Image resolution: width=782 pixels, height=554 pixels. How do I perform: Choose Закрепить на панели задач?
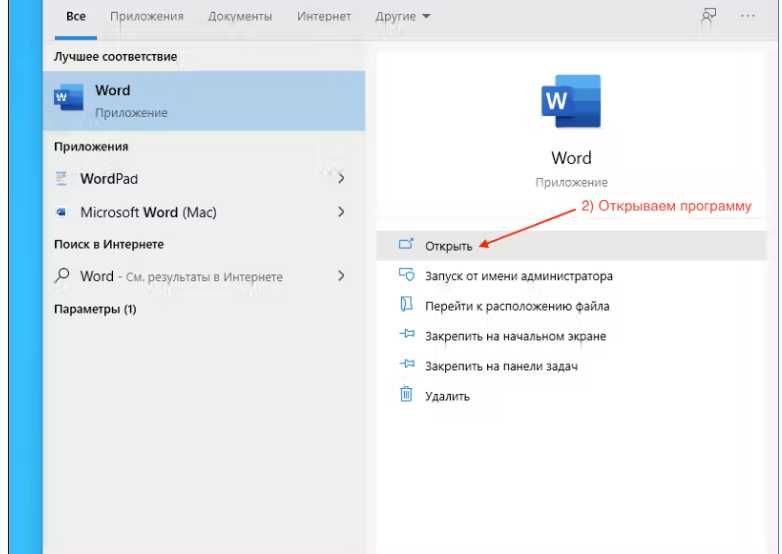571,366
